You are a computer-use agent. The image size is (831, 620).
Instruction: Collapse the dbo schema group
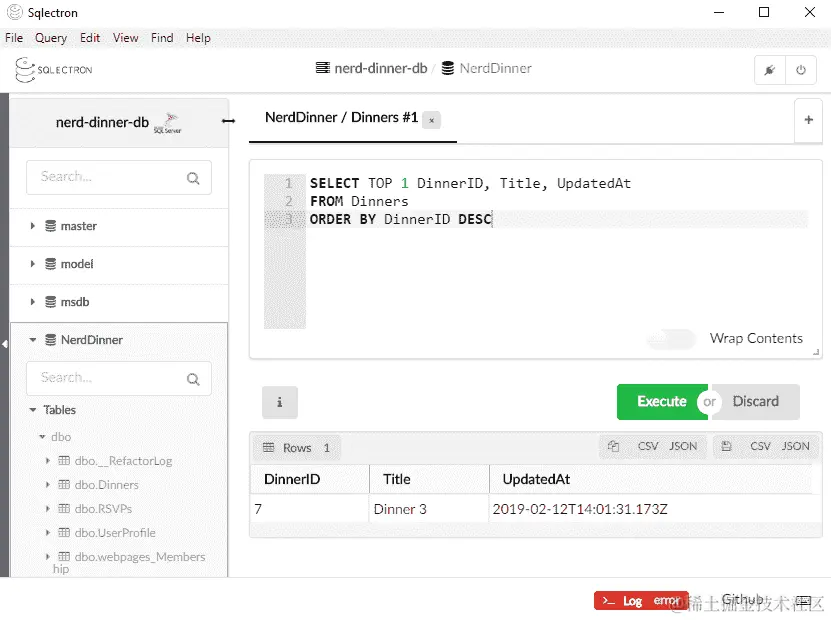pos(42,437)
